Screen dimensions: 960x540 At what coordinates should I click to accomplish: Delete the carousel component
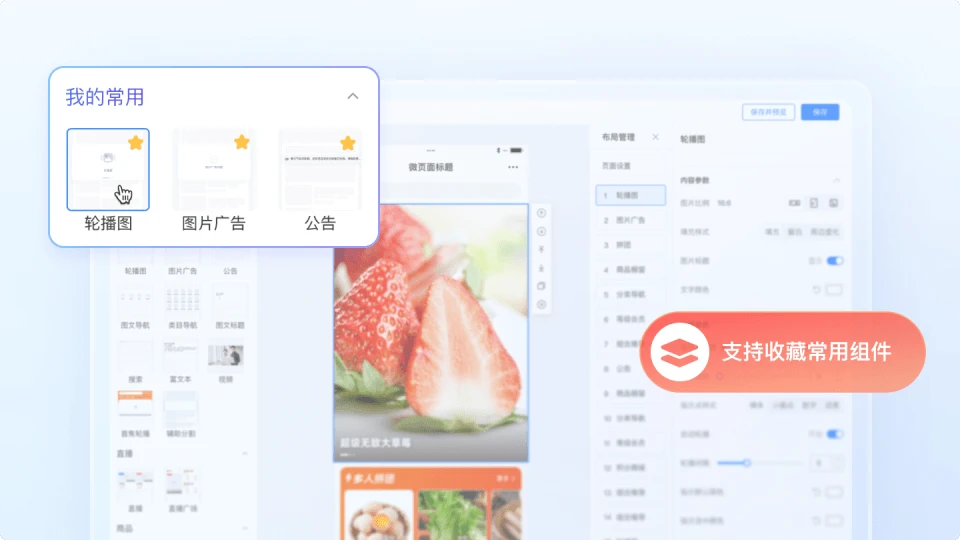[541, 304]
